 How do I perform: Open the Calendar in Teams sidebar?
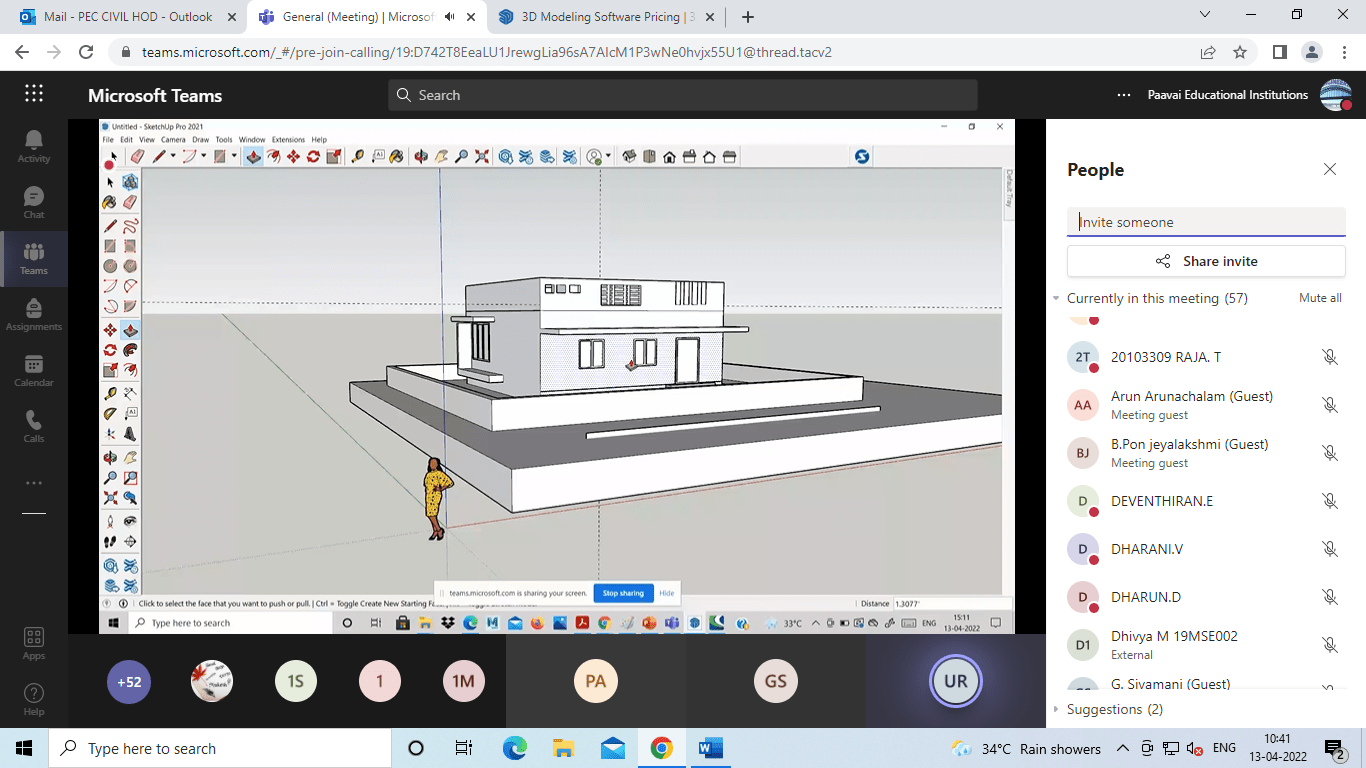[34, 370]
